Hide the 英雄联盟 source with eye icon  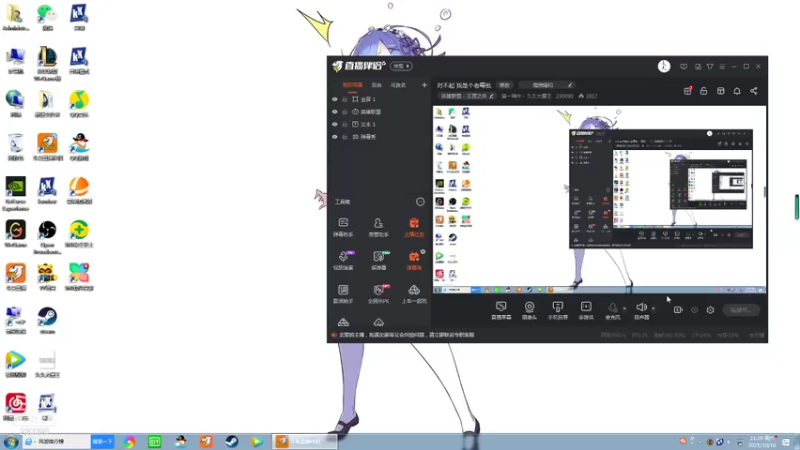335,112
